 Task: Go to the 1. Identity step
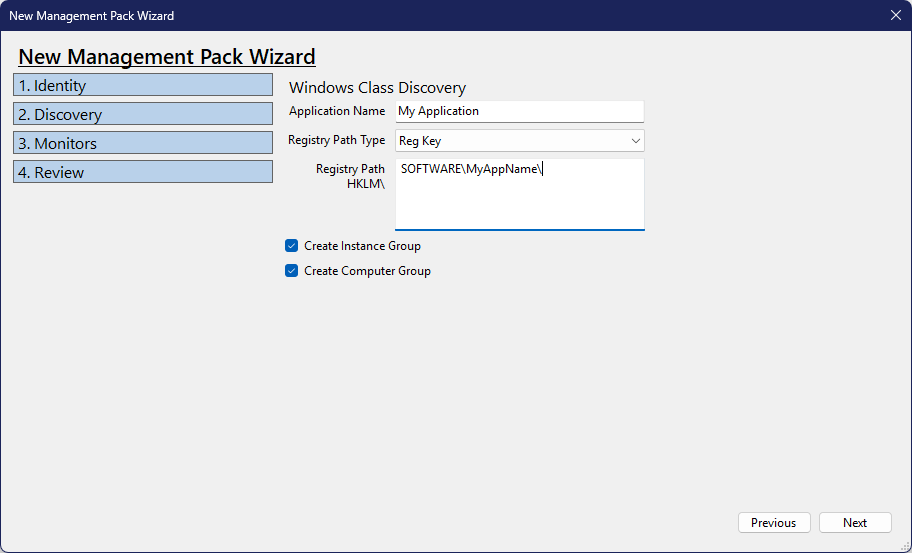[143, 85]
